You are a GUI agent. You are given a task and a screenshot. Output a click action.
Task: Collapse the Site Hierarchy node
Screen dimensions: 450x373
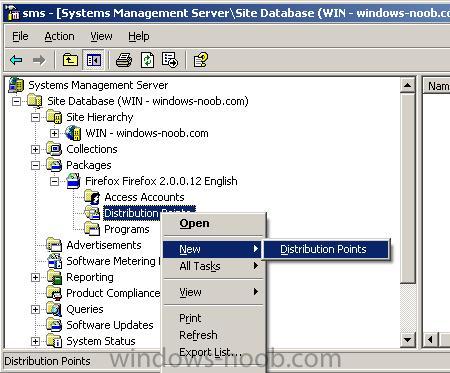[x=35, y=117]
